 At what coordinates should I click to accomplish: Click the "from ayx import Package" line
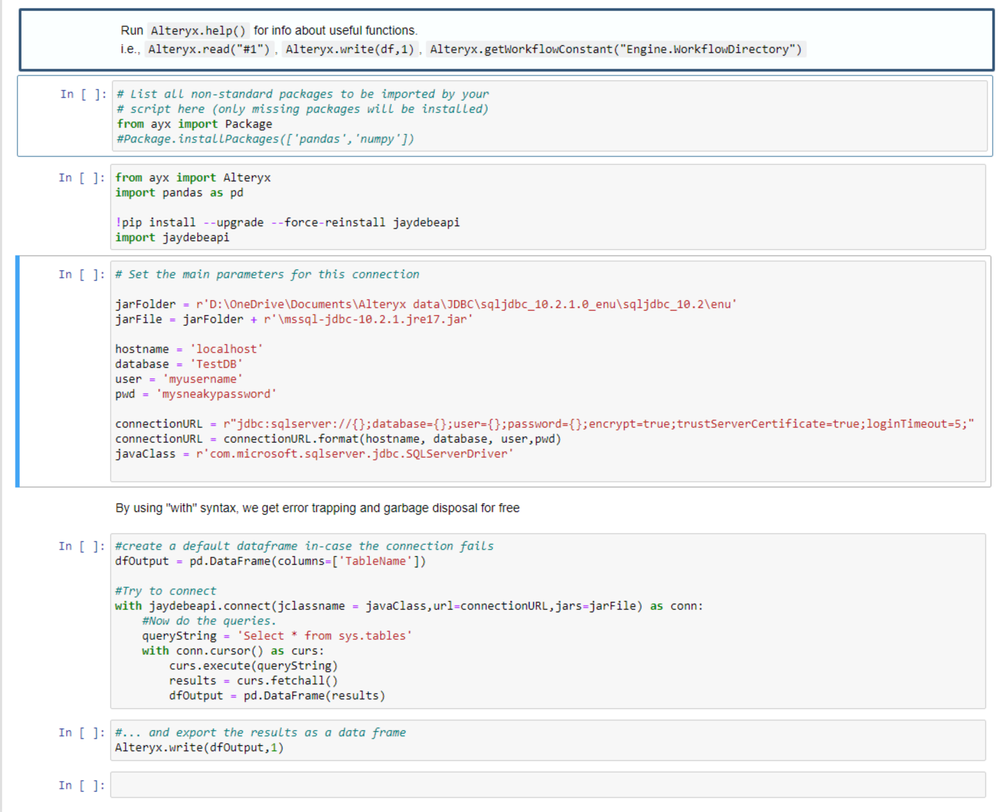pyautogui.click(x=194, y=124)
